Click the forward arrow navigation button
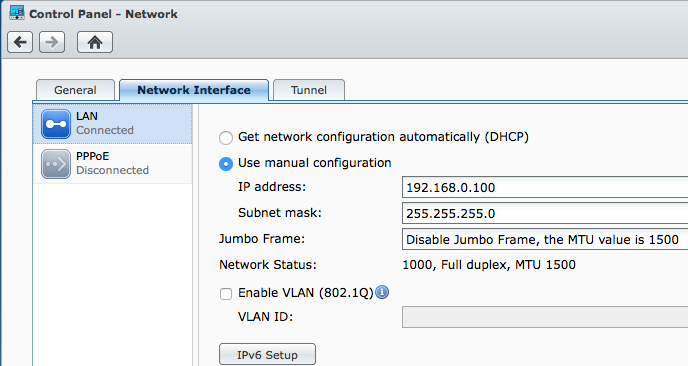The image size is (688, 366). click(x=52, y=42)
